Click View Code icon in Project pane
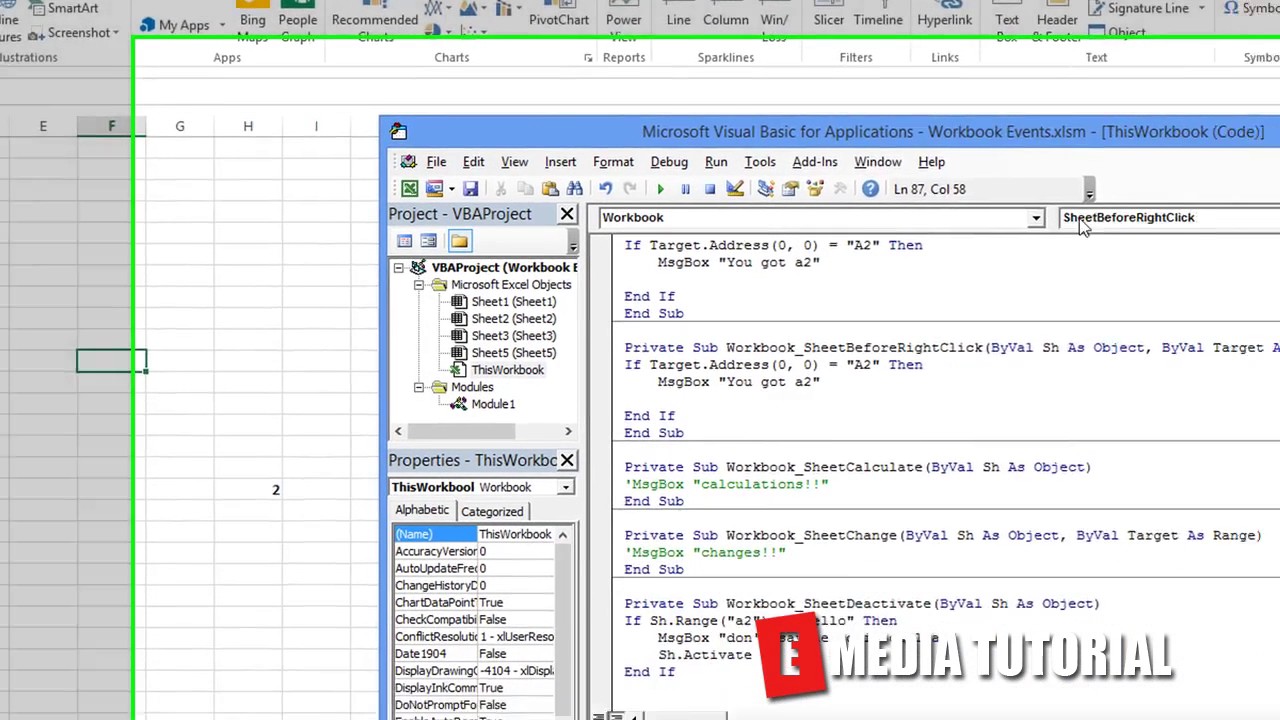Image resolution: width=1280 pixels, height=720 pixels. click(404, 241)
